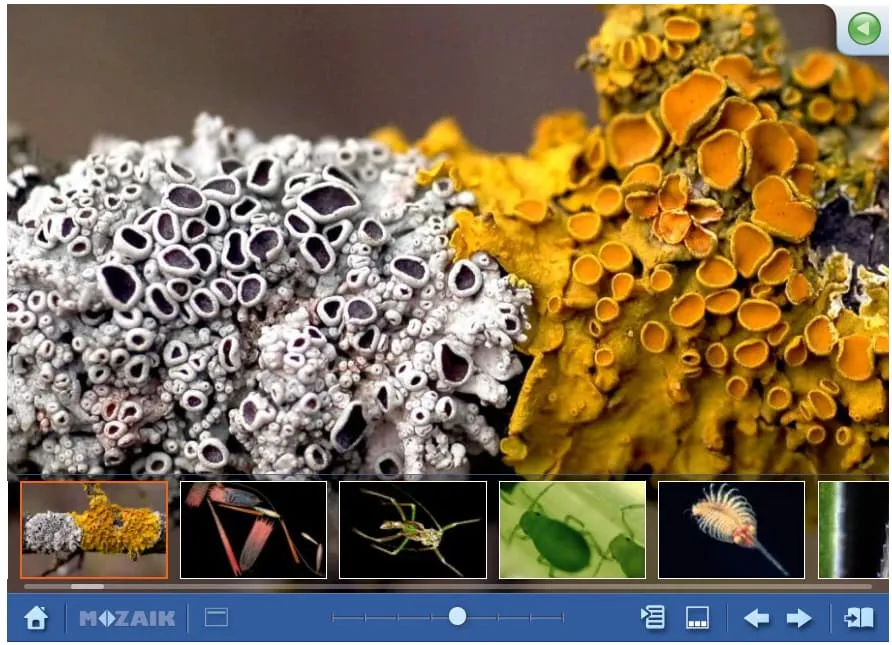The width and height of the screenshot is (892, 645).
Task: Select the brine shrimp thumbnail
Action: (732, 530)
